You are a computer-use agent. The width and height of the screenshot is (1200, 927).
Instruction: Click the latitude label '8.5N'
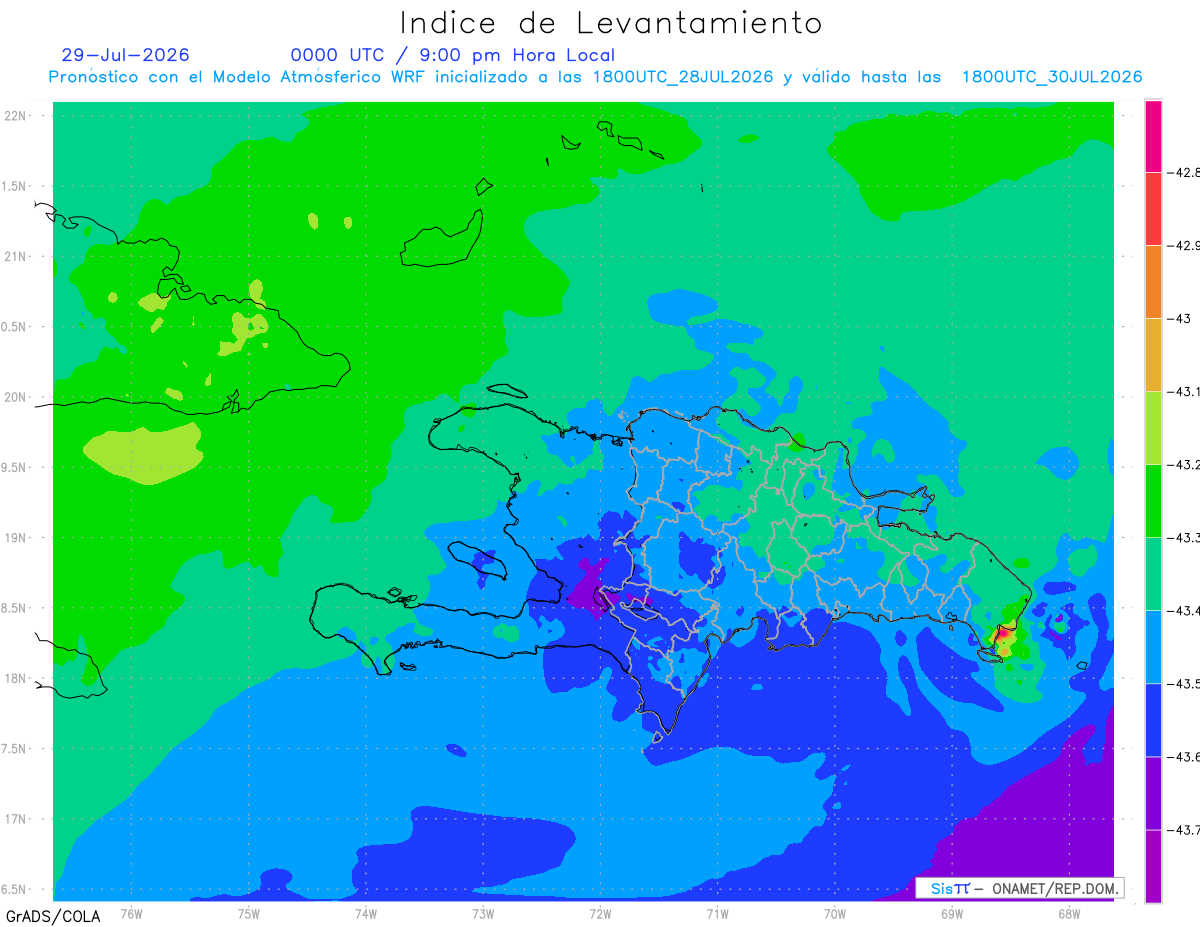(x=16, y=608)
